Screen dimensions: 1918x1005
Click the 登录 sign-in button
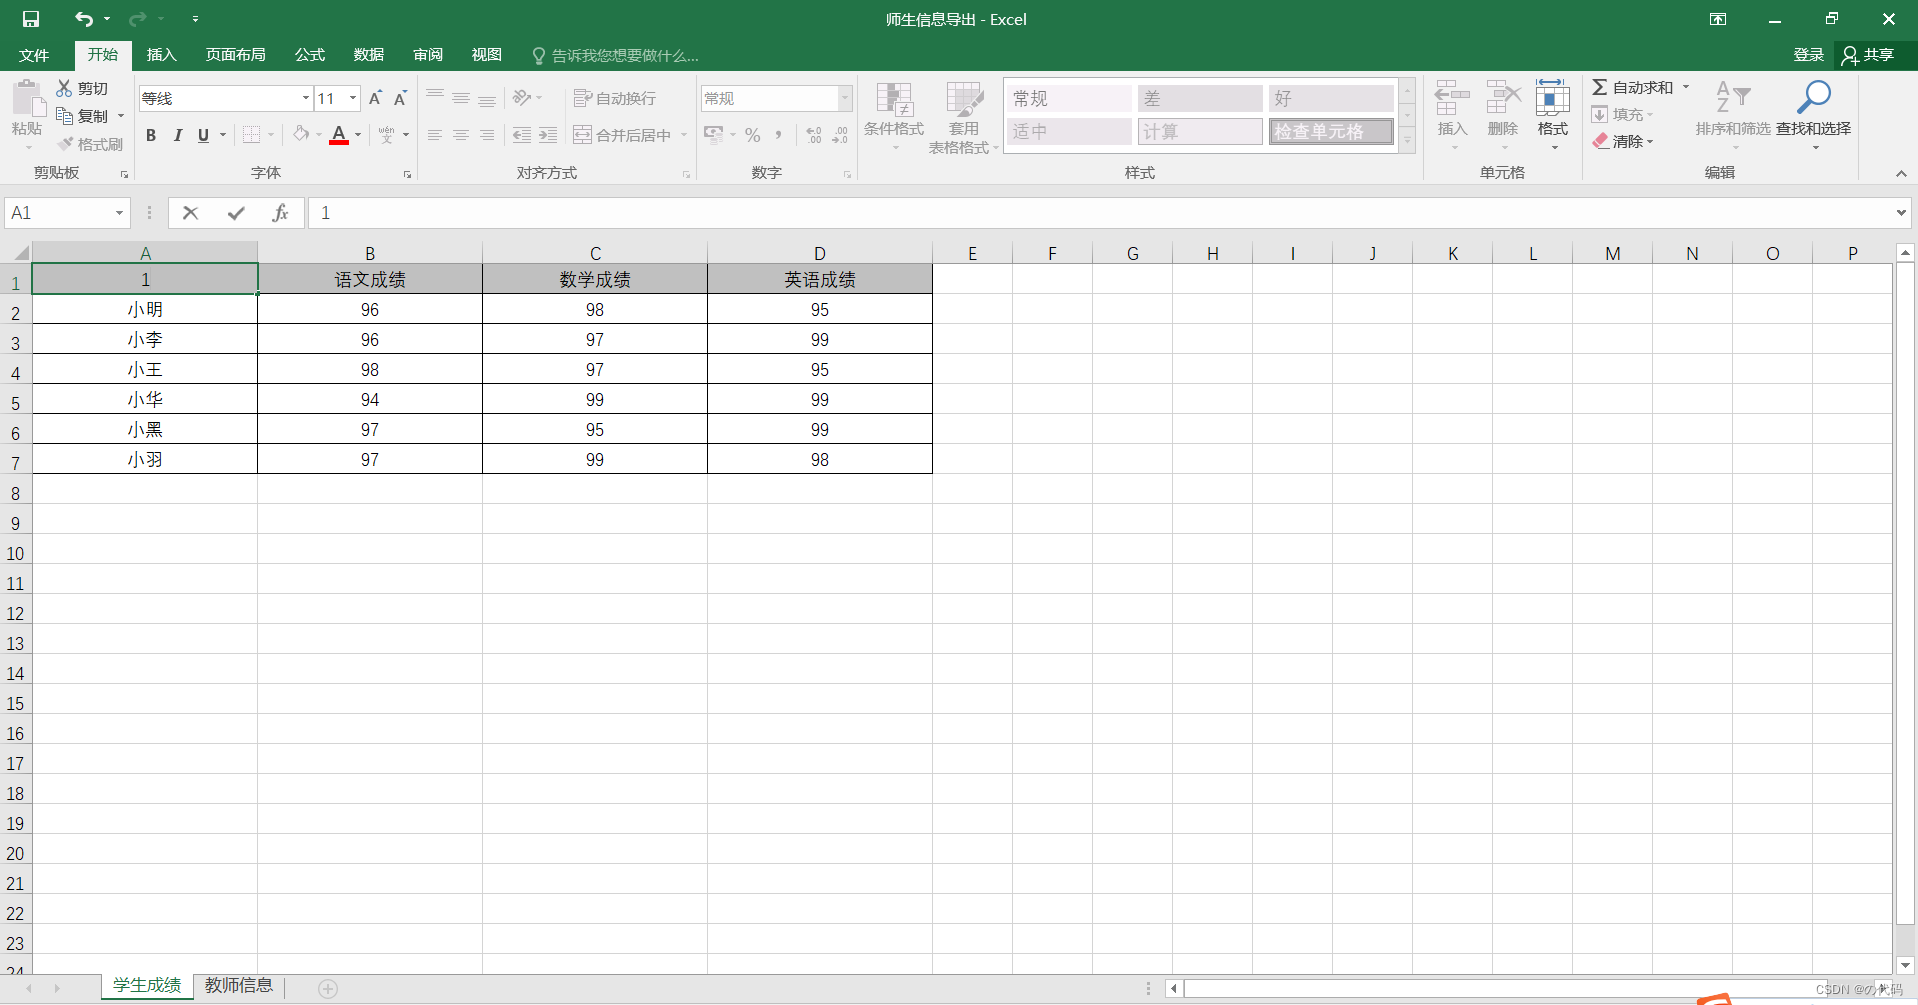click(1808, 55)
